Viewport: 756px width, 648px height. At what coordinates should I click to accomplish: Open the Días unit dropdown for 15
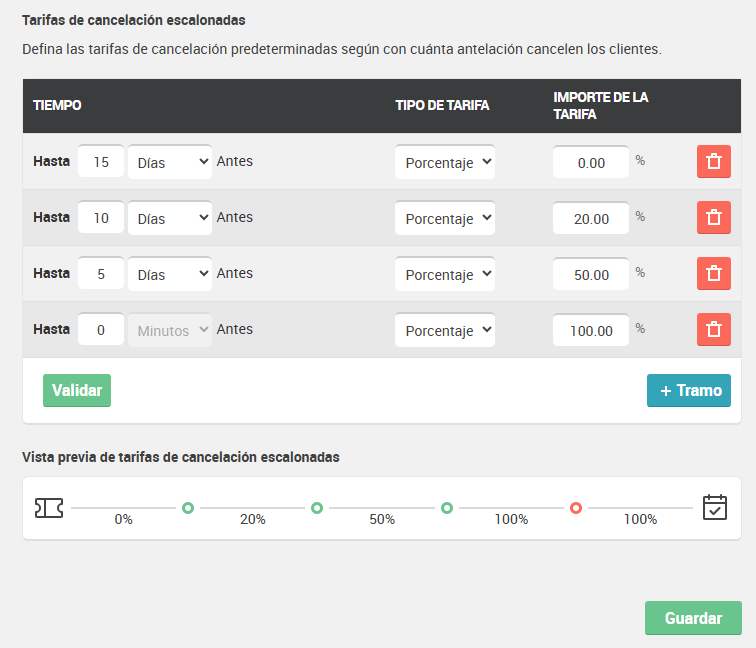(x=170, y=162)
